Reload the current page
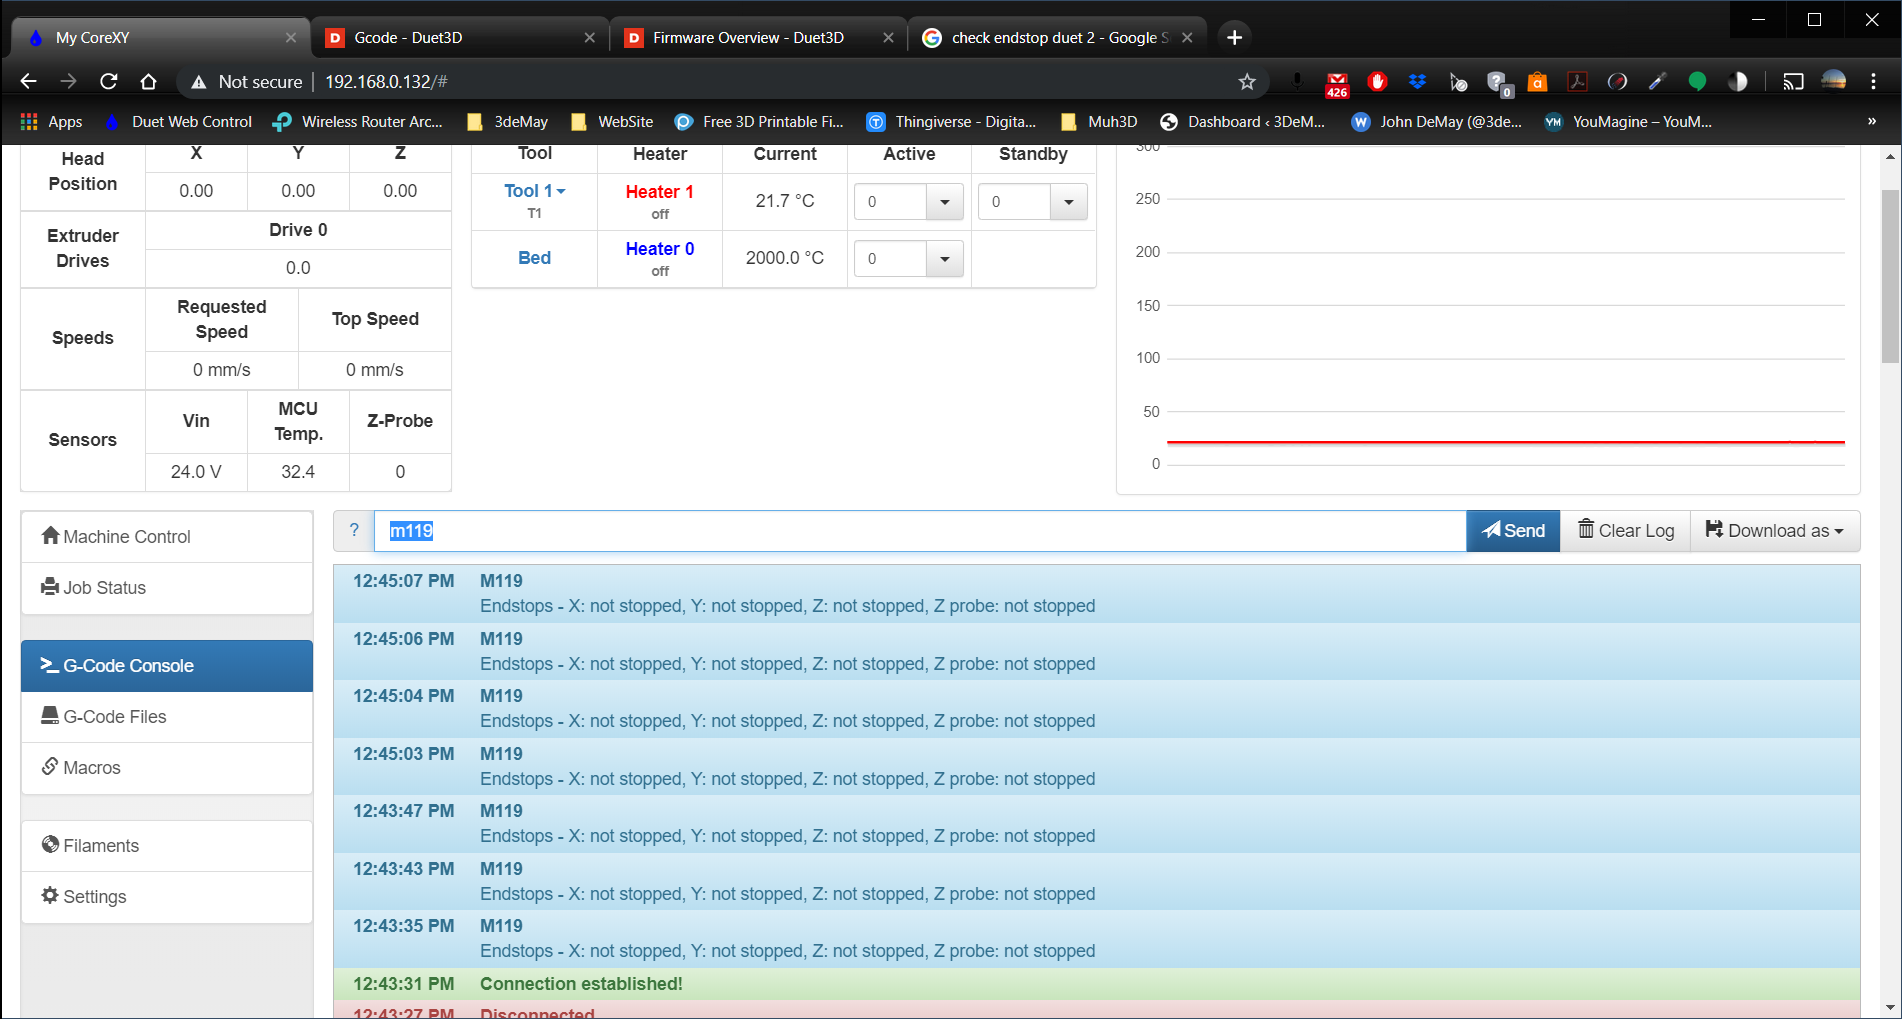 (x=108, y=81)
